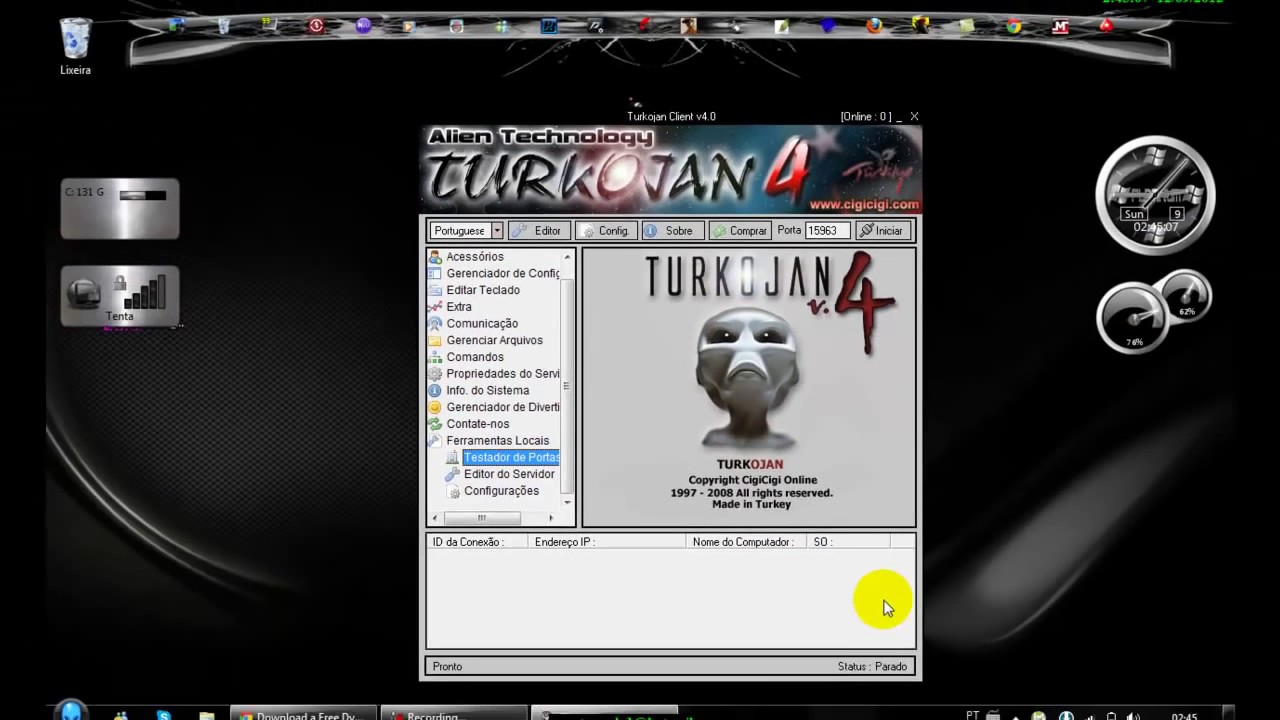This screenshot has height=720, width=1280.
Task: Click the Pronto status bar text
Action: point(447,667)
